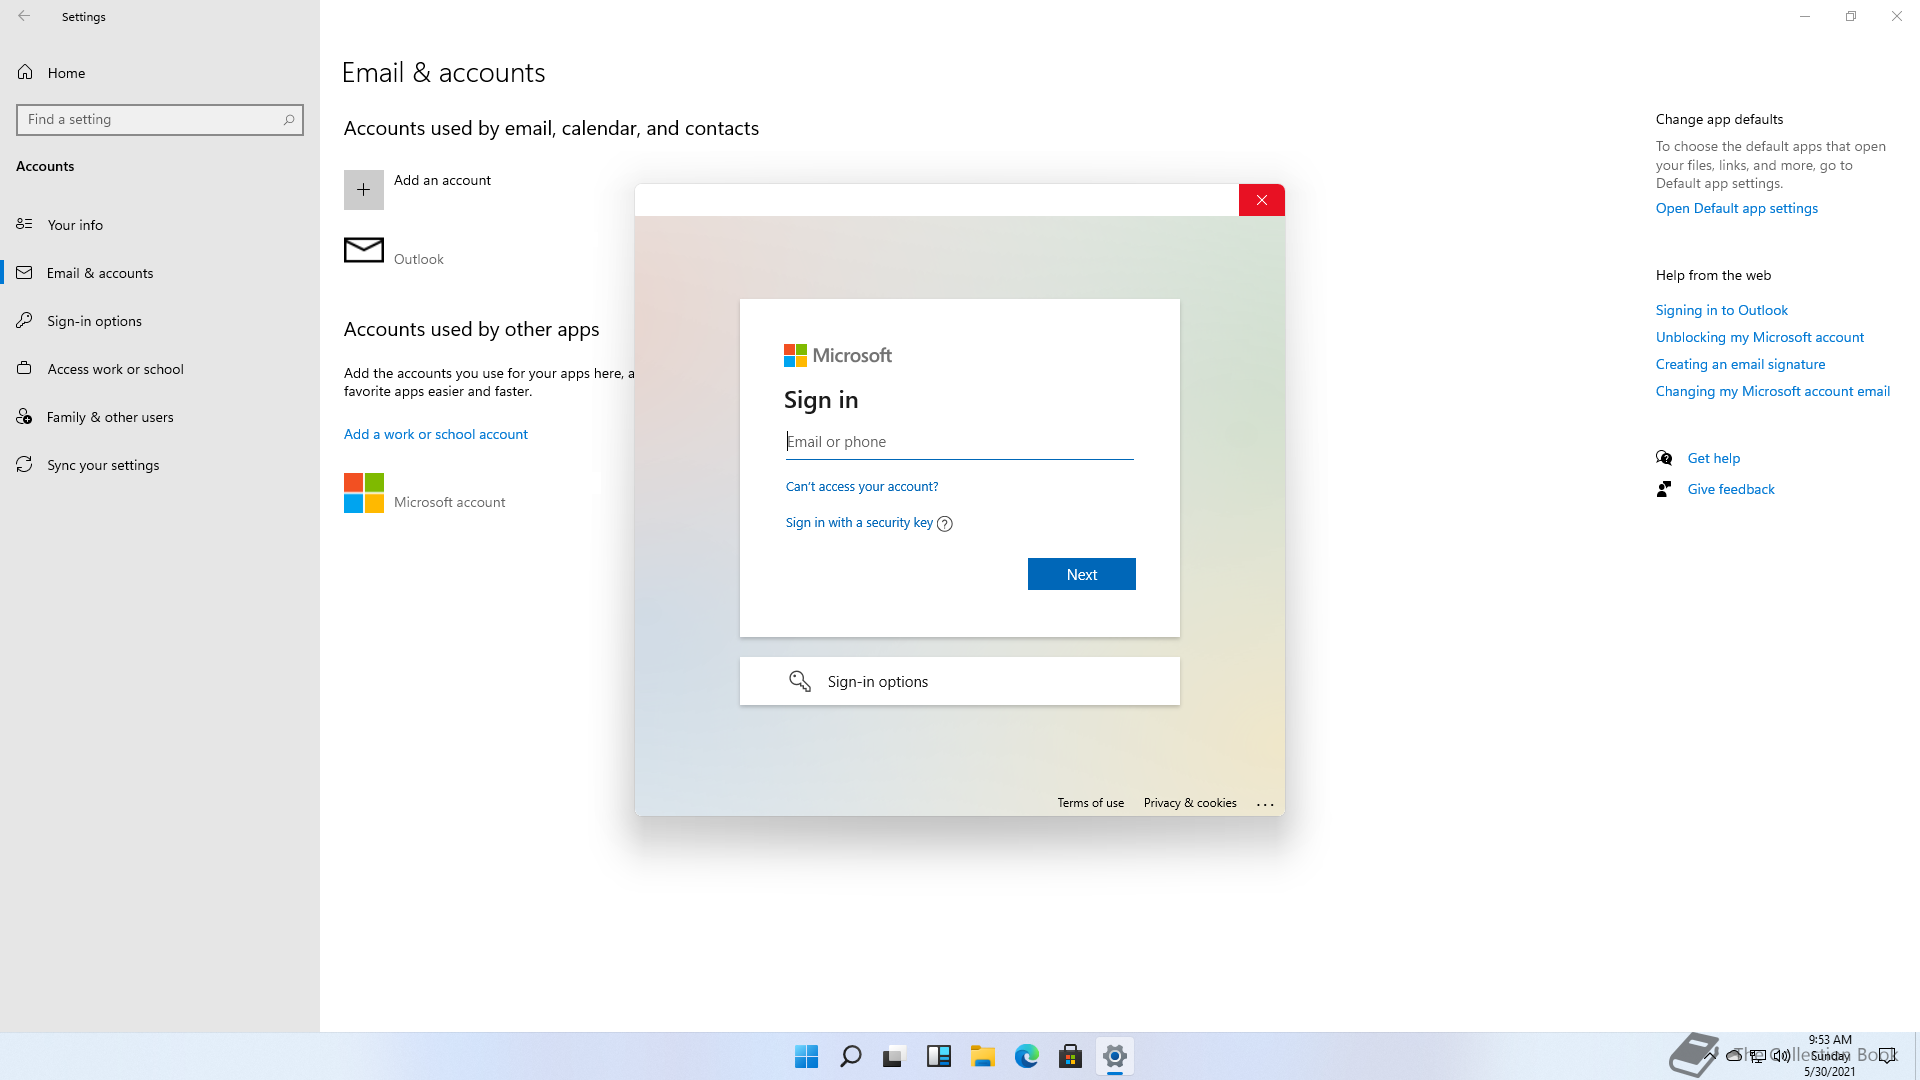Click the Next button
Image resolution: width=1920 pixels, height=1080 pixels.
coord(1082,574)
